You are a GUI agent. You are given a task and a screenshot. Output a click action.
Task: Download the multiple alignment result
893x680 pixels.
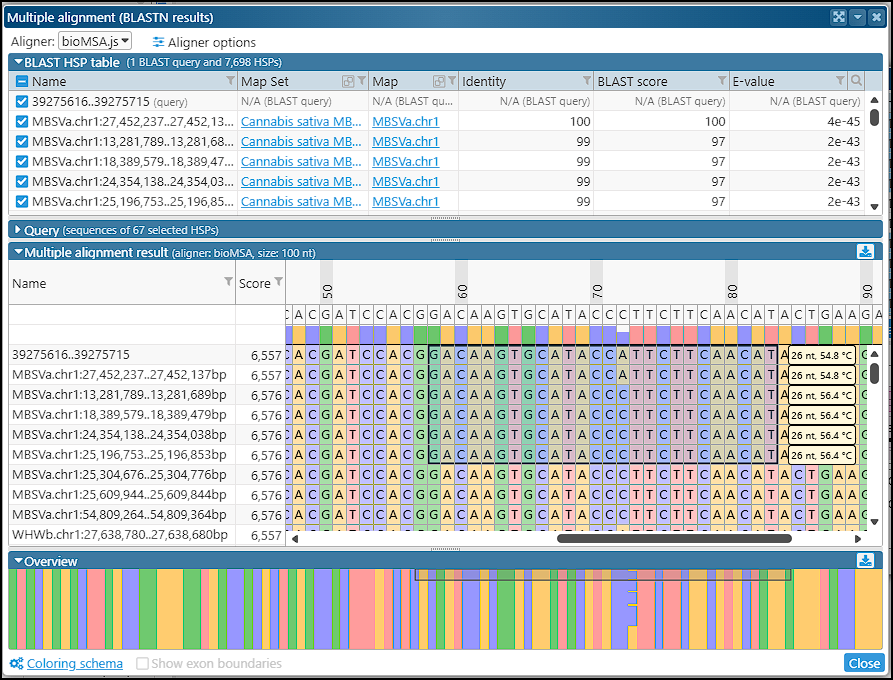coord(866,251)
